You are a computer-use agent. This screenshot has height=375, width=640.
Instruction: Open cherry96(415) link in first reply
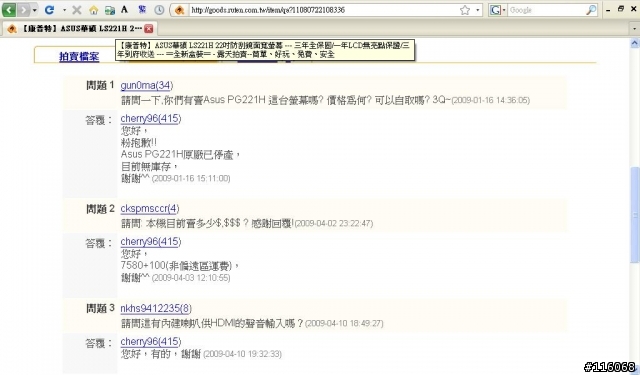pyautogui.click(x=151, y=118)
